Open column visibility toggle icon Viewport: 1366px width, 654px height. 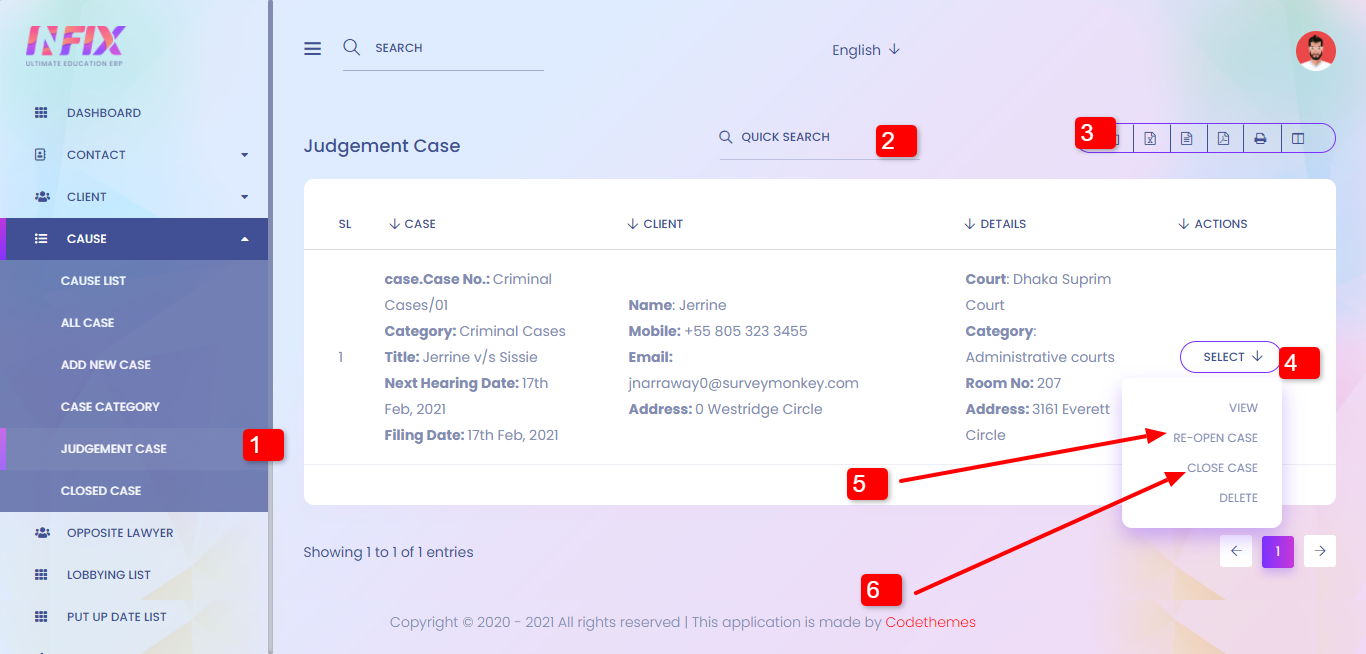click(1298, 138)
